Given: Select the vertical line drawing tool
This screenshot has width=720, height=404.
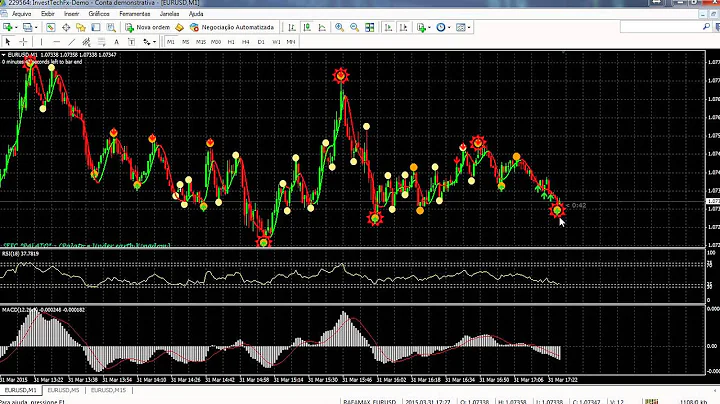Looking at the screenshot, I should (41, 42).
